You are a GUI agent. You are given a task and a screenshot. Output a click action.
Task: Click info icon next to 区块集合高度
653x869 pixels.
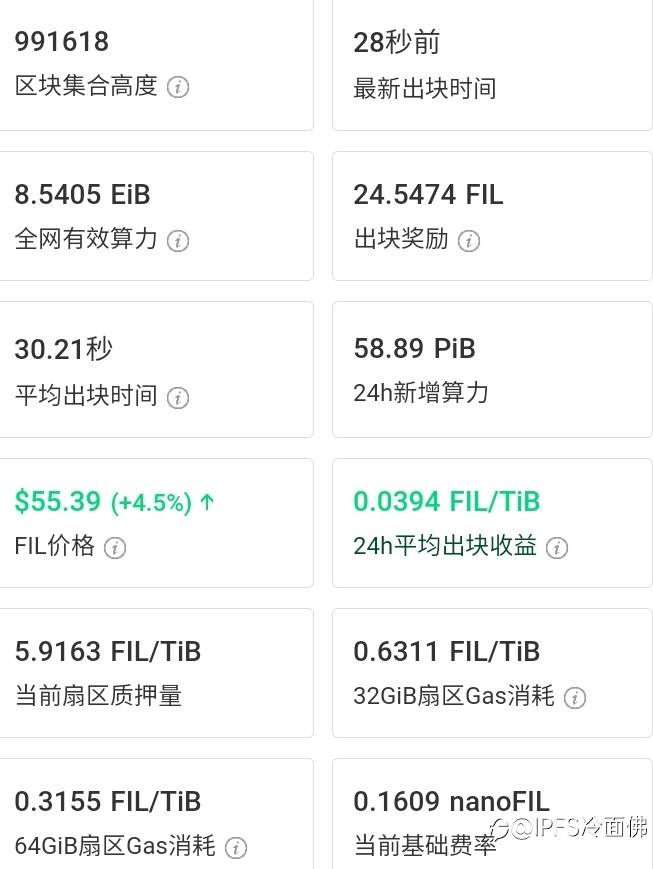178,87
